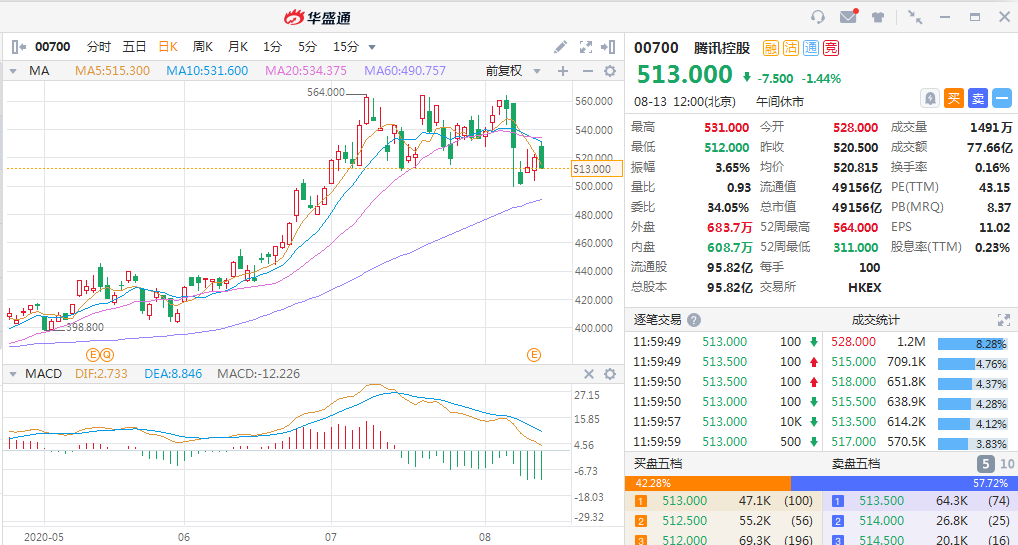
Task: Click the 513.000 current price label on axis
Action: click(597, 169)
